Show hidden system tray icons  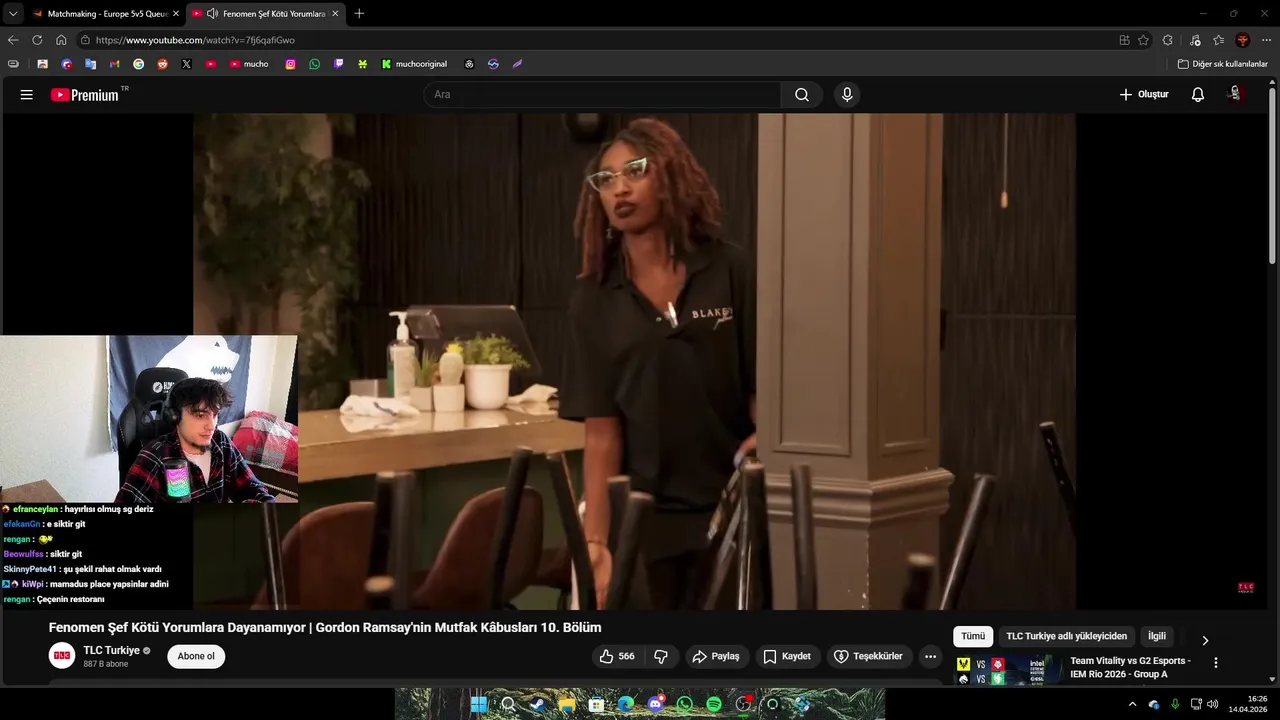[1132, 704]
